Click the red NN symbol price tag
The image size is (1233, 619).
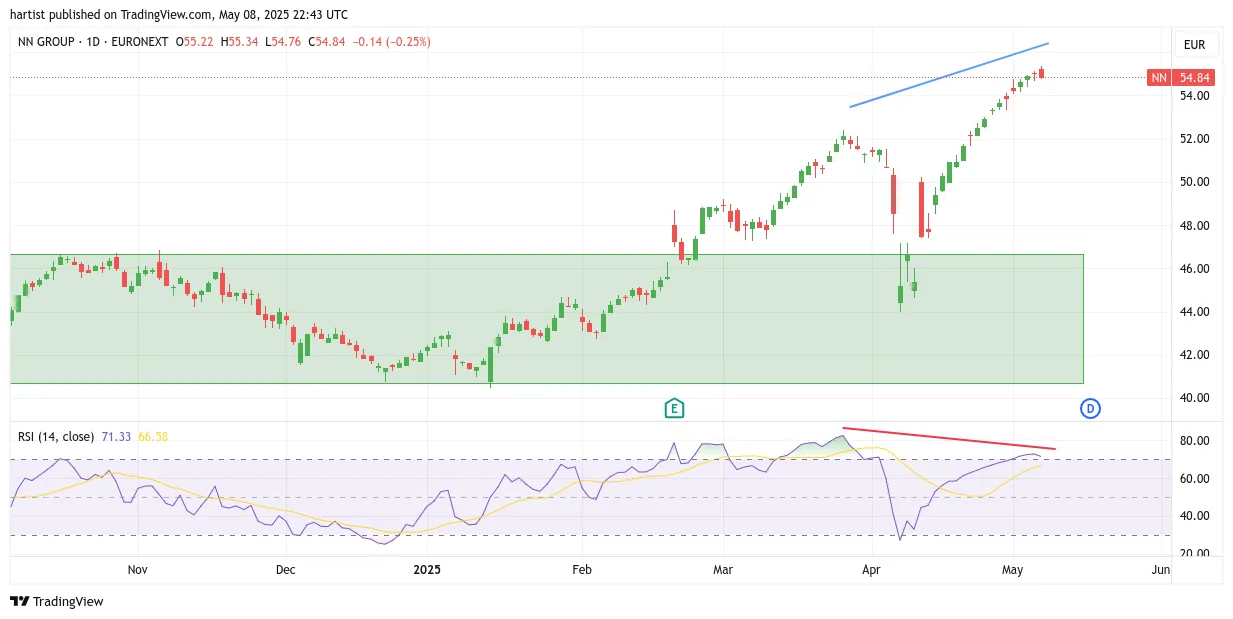tap(1159, 77)
